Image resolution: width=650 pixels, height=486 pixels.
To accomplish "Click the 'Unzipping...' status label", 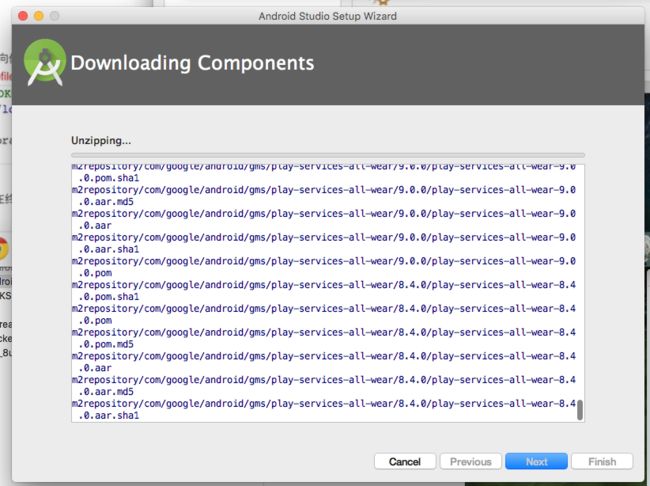I will [101, 141].
